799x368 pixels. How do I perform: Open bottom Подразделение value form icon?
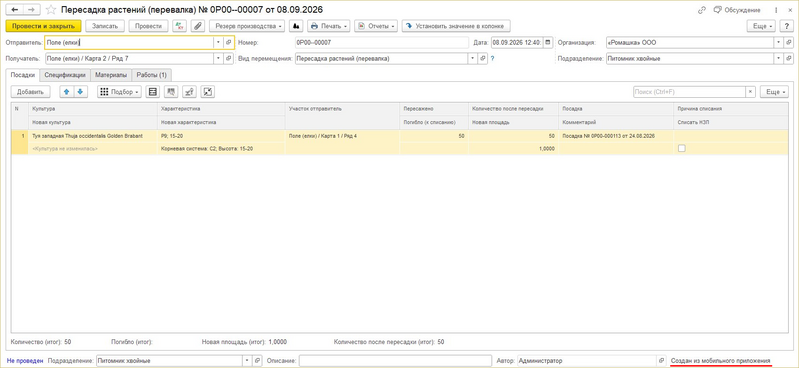pos(257,360)
